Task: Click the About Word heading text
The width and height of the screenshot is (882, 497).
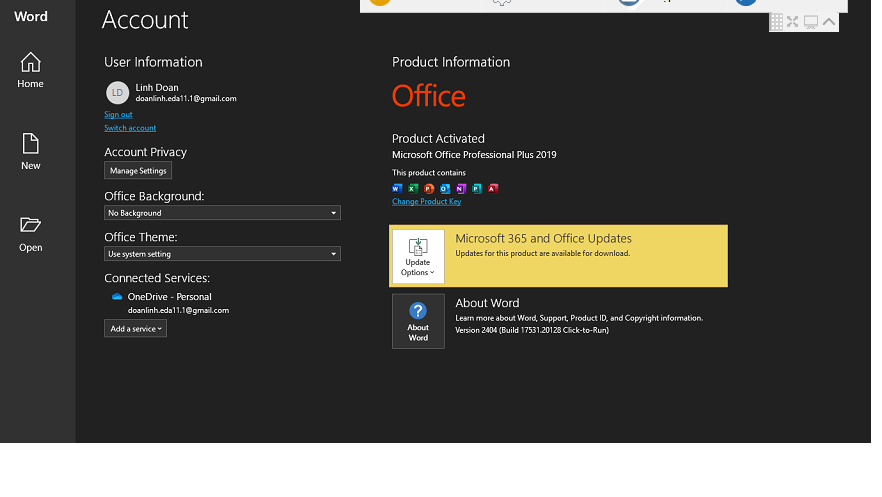Action: tap(487, 303)
